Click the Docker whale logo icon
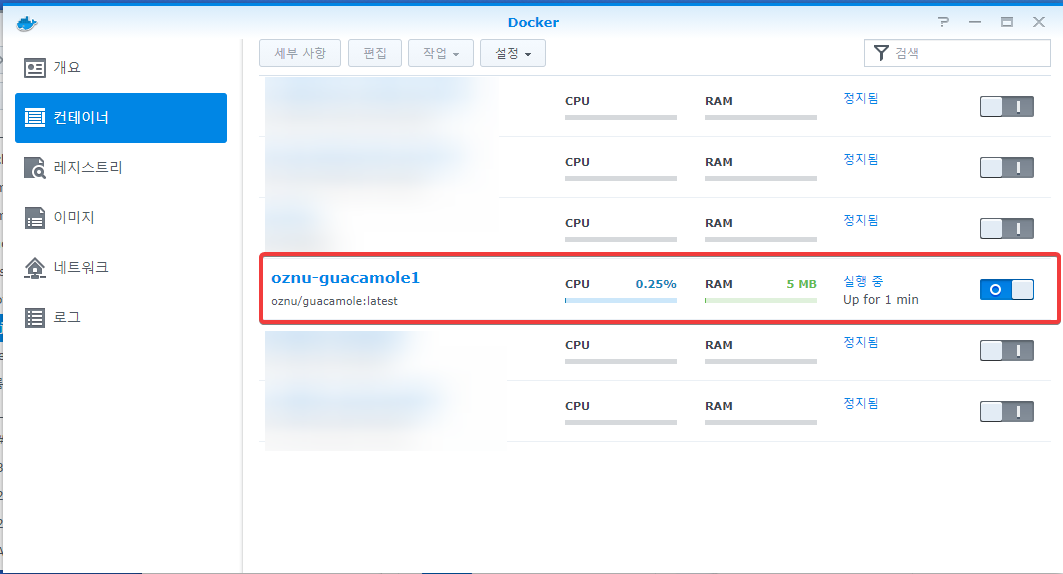 point(26,24)
